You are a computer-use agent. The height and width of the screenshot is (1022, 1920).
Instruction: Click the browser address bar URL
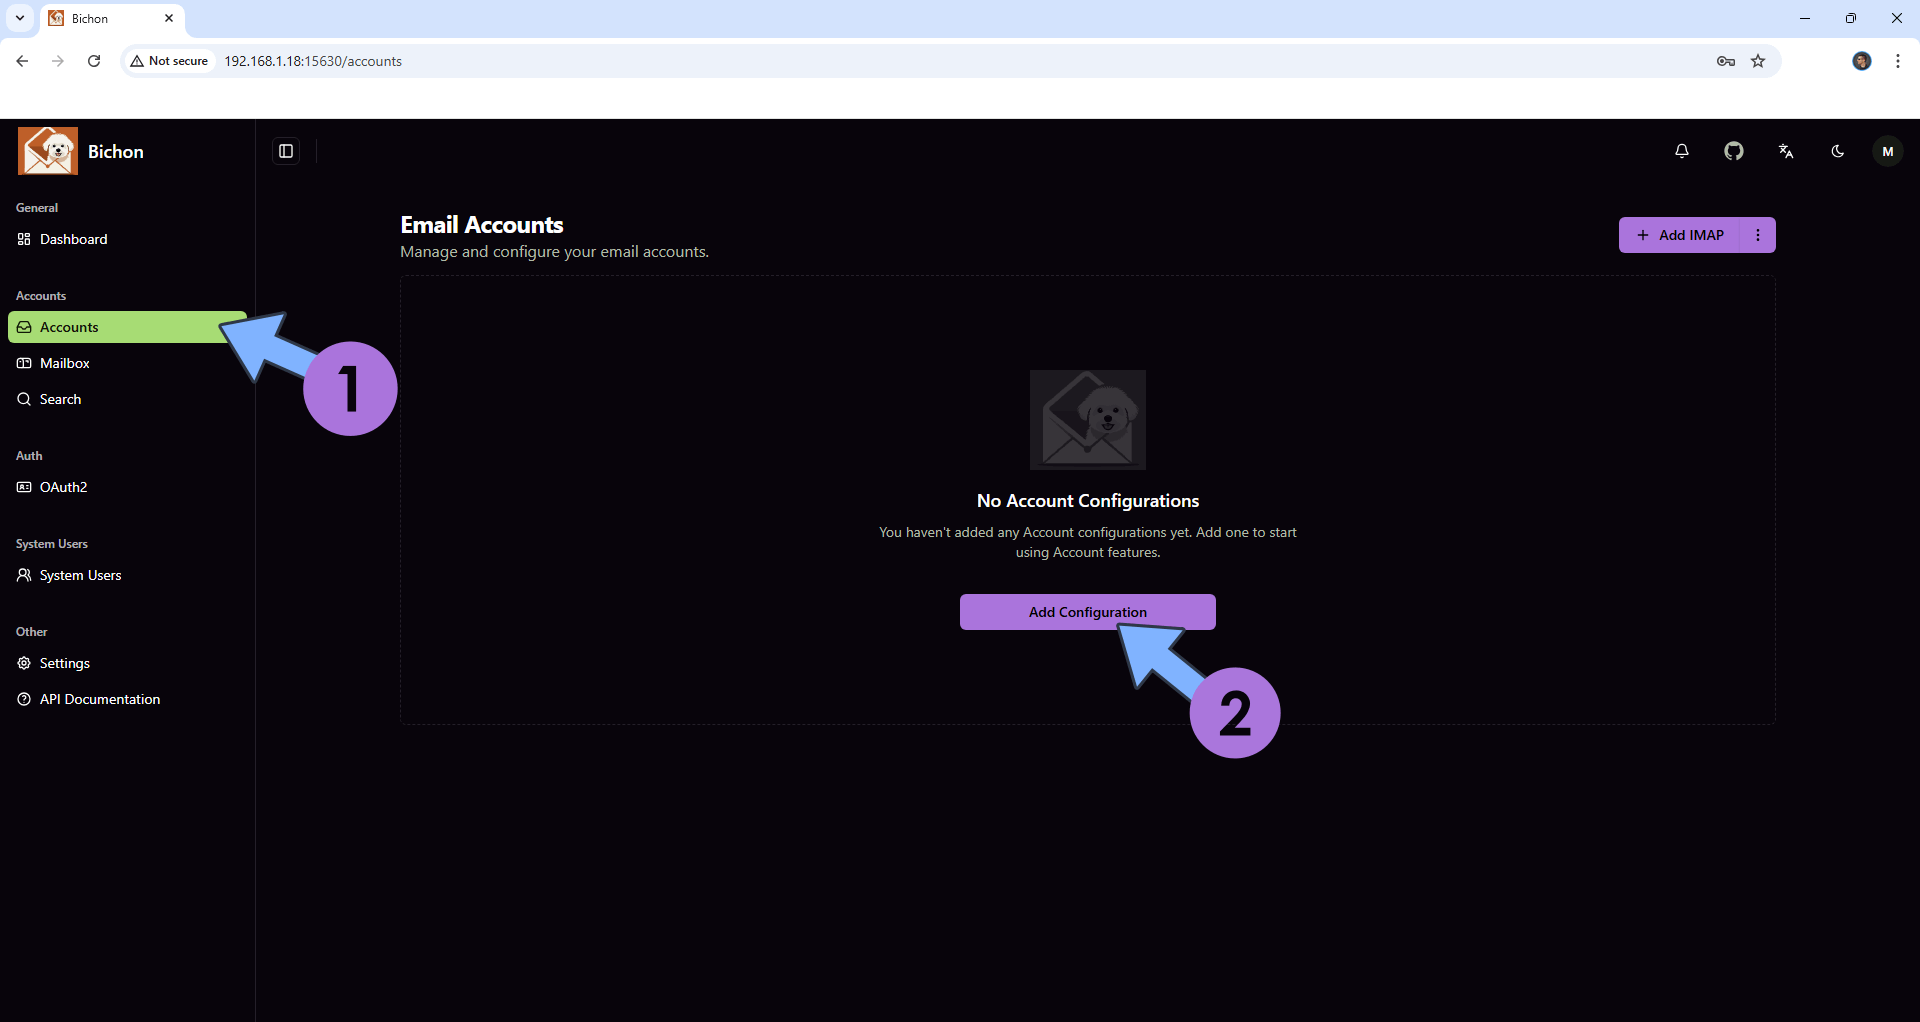[313, 61]
